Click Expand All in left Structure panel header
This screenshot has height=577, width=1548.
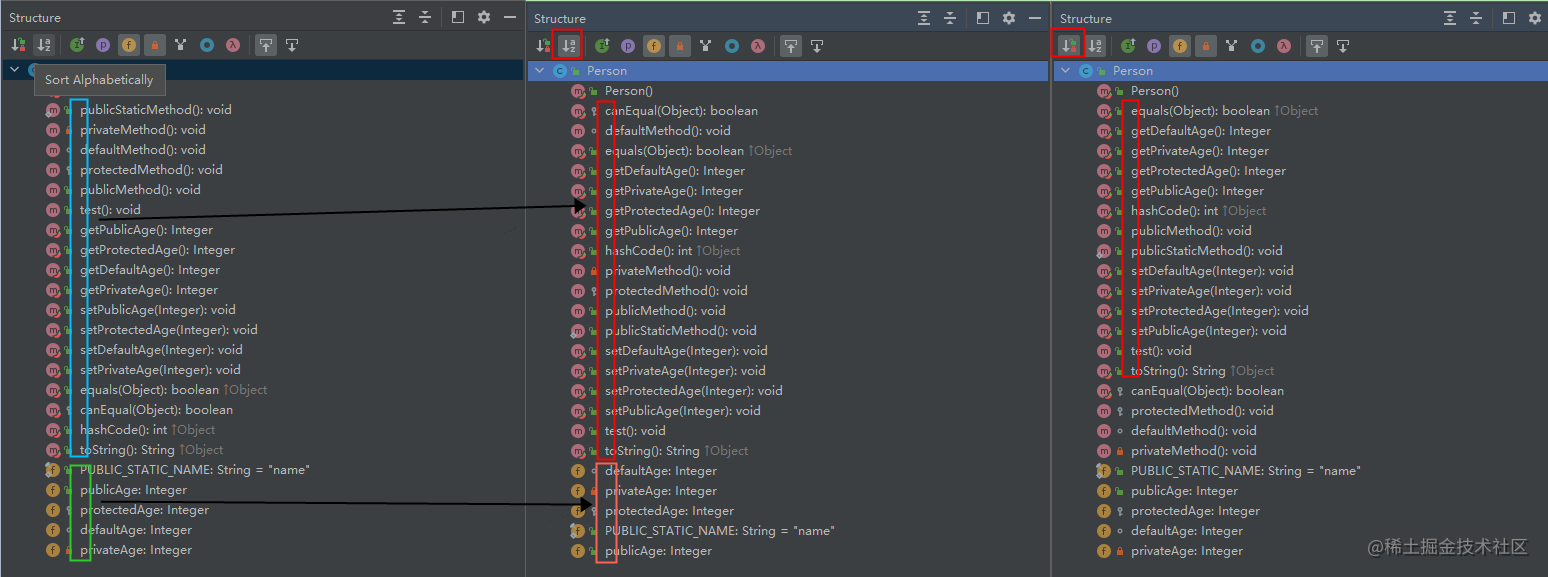coord(399,17)
